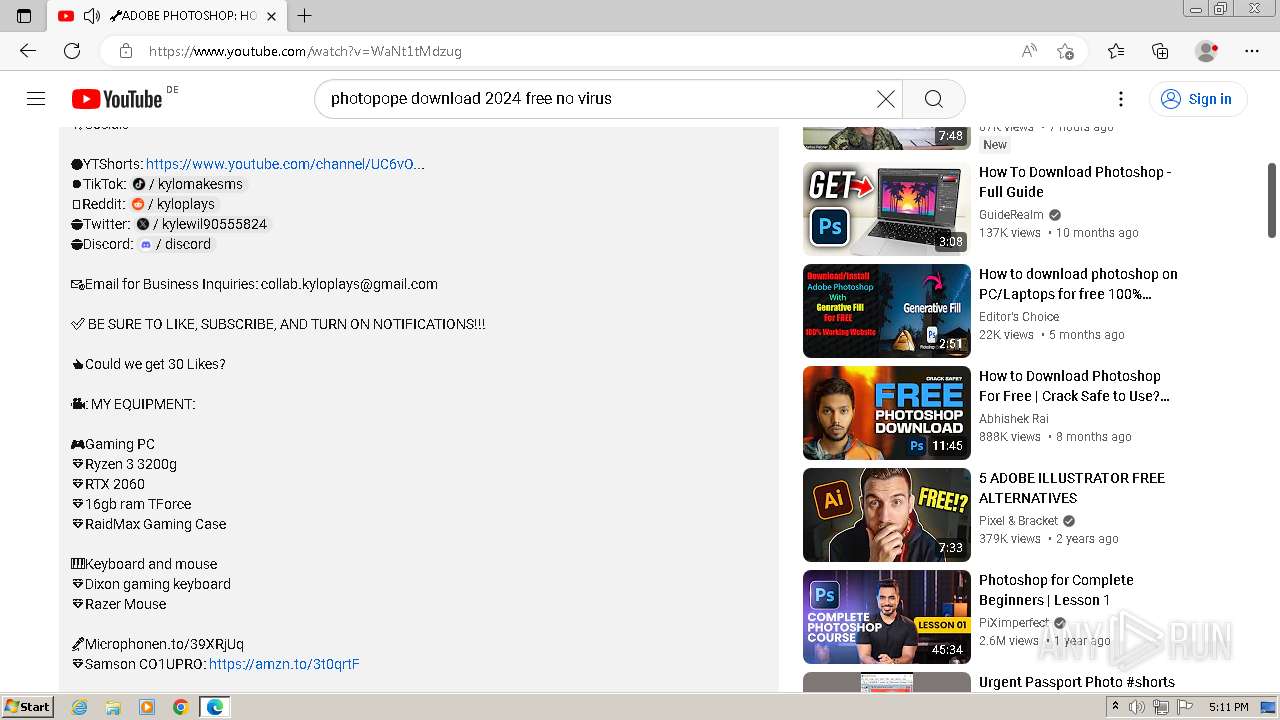This screenshot has width=1280, height=720.
Task: Open Complete Photoshop Course thumbnail
Action: (x=887, y=617)
